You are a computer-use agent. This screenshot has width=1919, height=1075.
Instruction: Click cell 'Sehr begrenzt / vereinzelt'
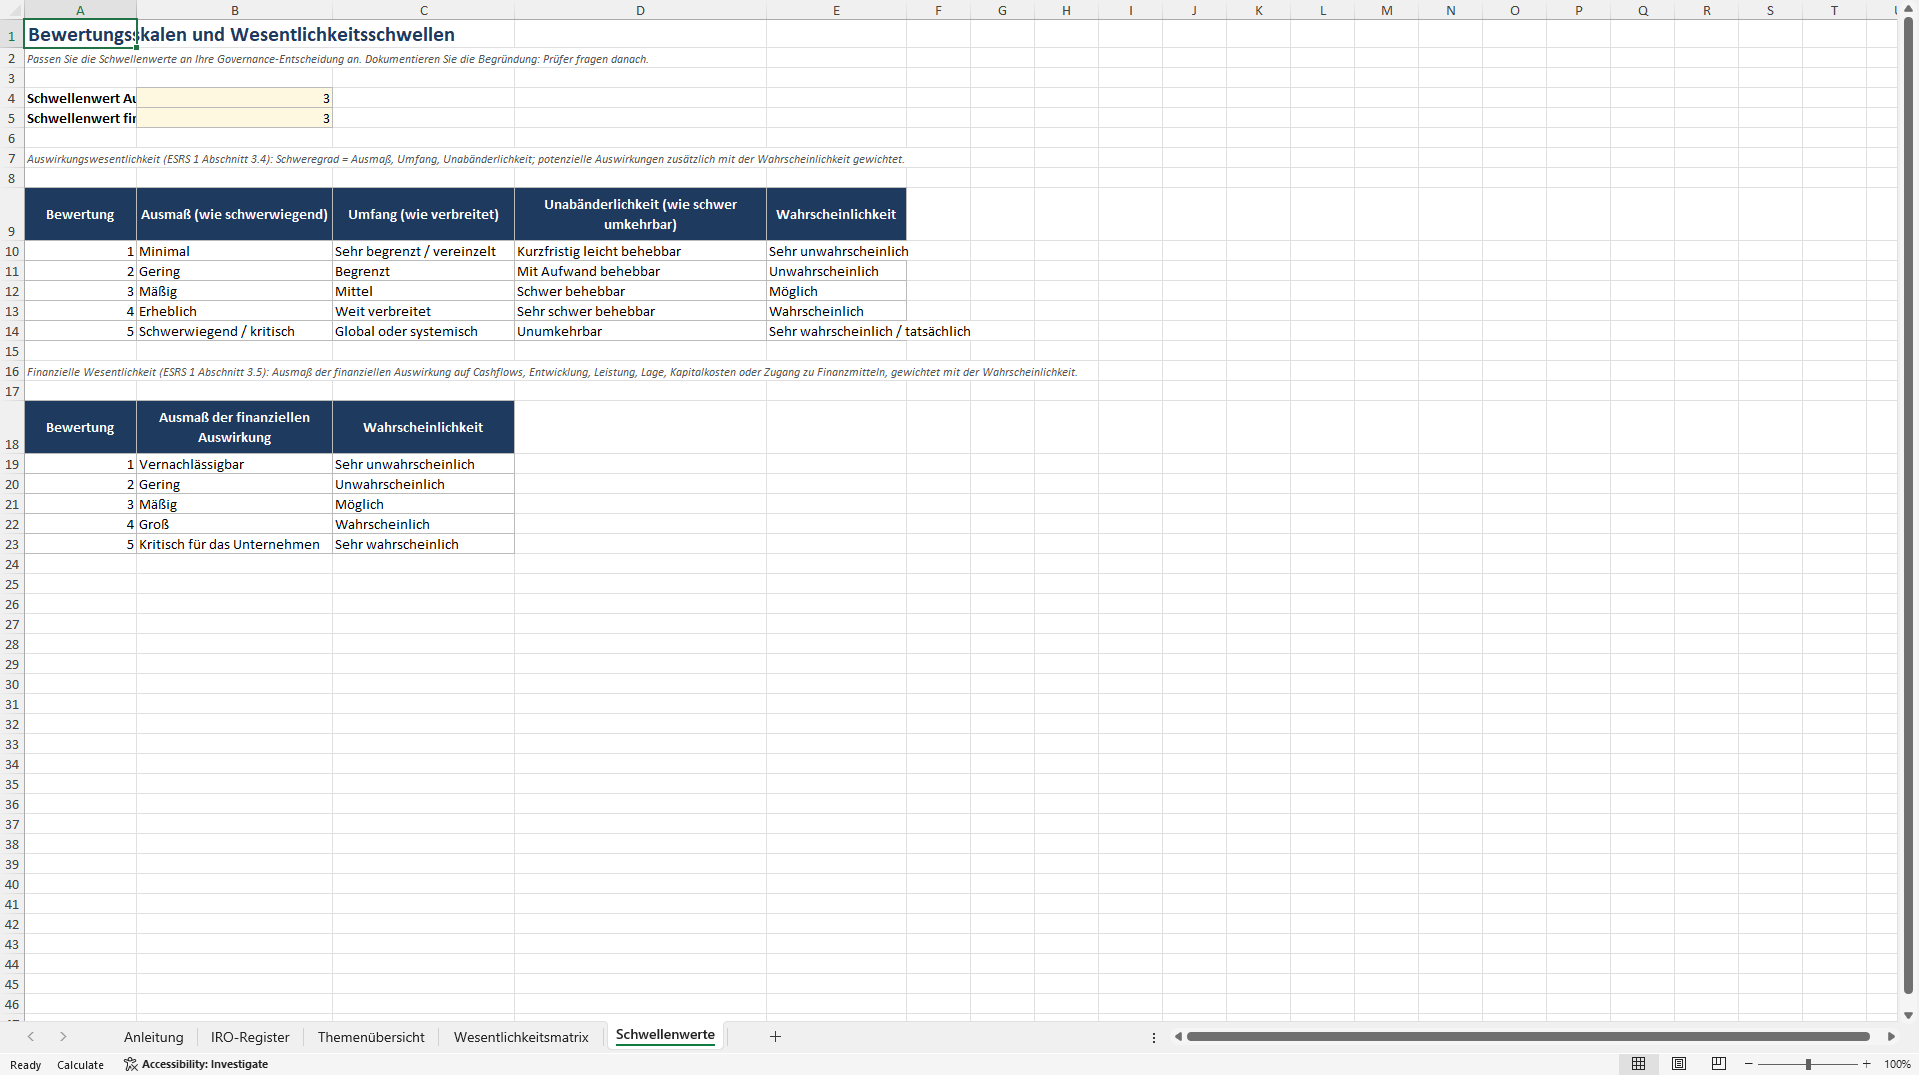(423, 251)
